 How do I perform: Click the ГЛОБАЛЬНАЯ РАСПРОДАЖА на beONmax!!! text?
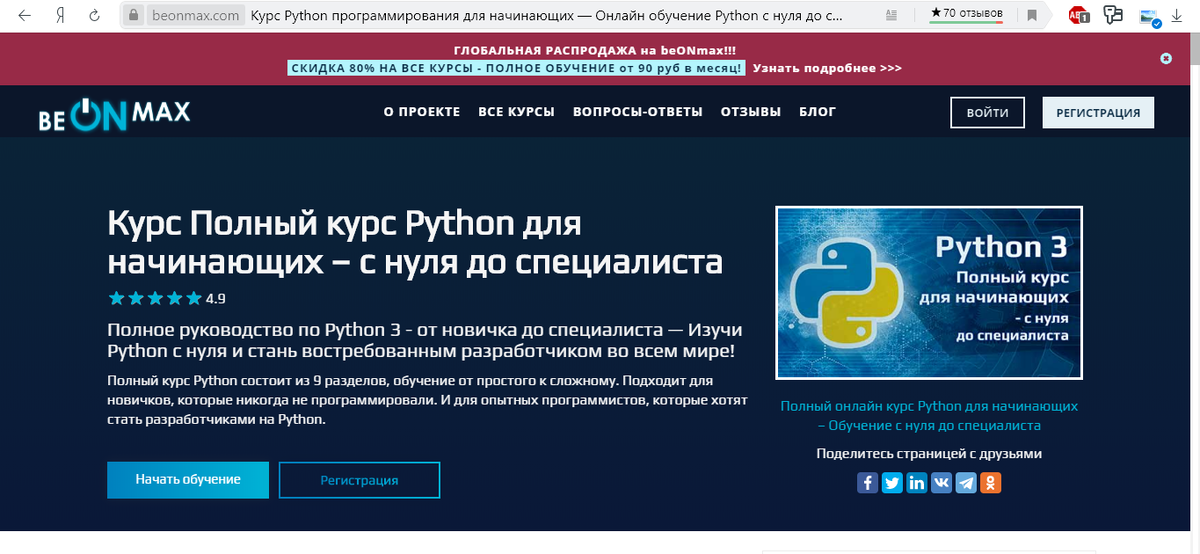(x=594, y=50)
